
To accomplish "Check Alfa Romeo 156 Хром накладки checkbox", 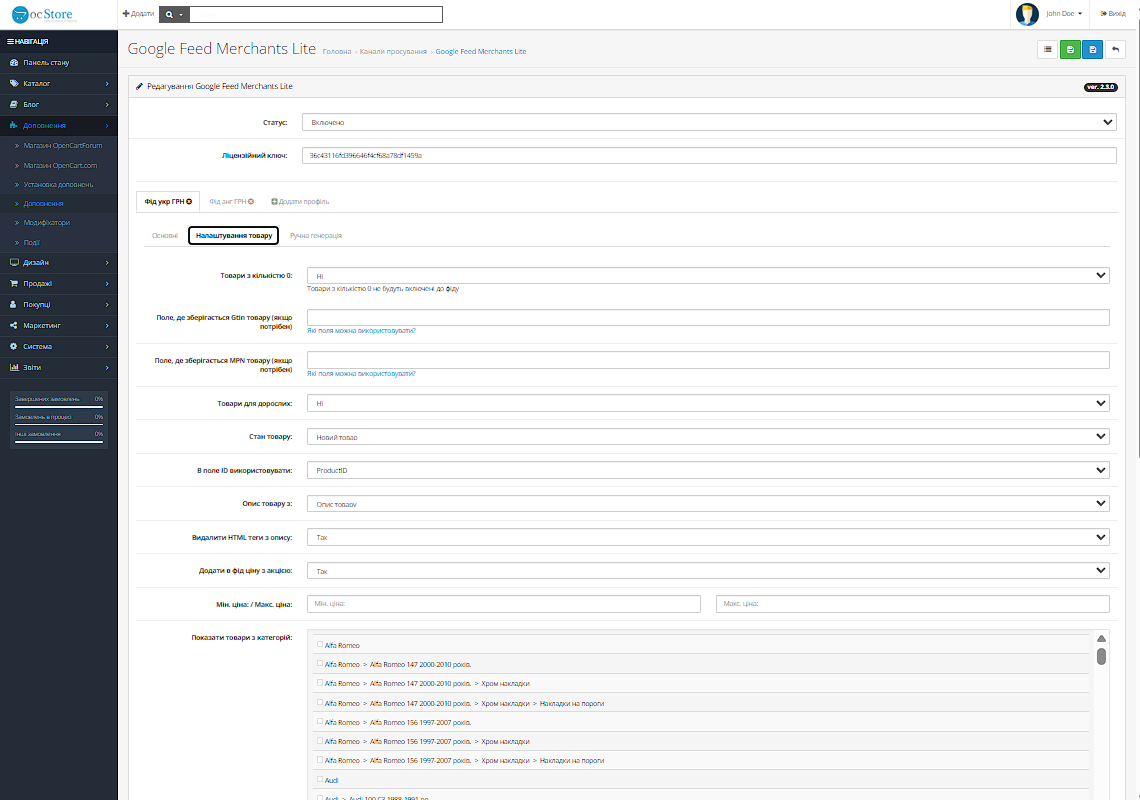I will click(x=320, y=740).
